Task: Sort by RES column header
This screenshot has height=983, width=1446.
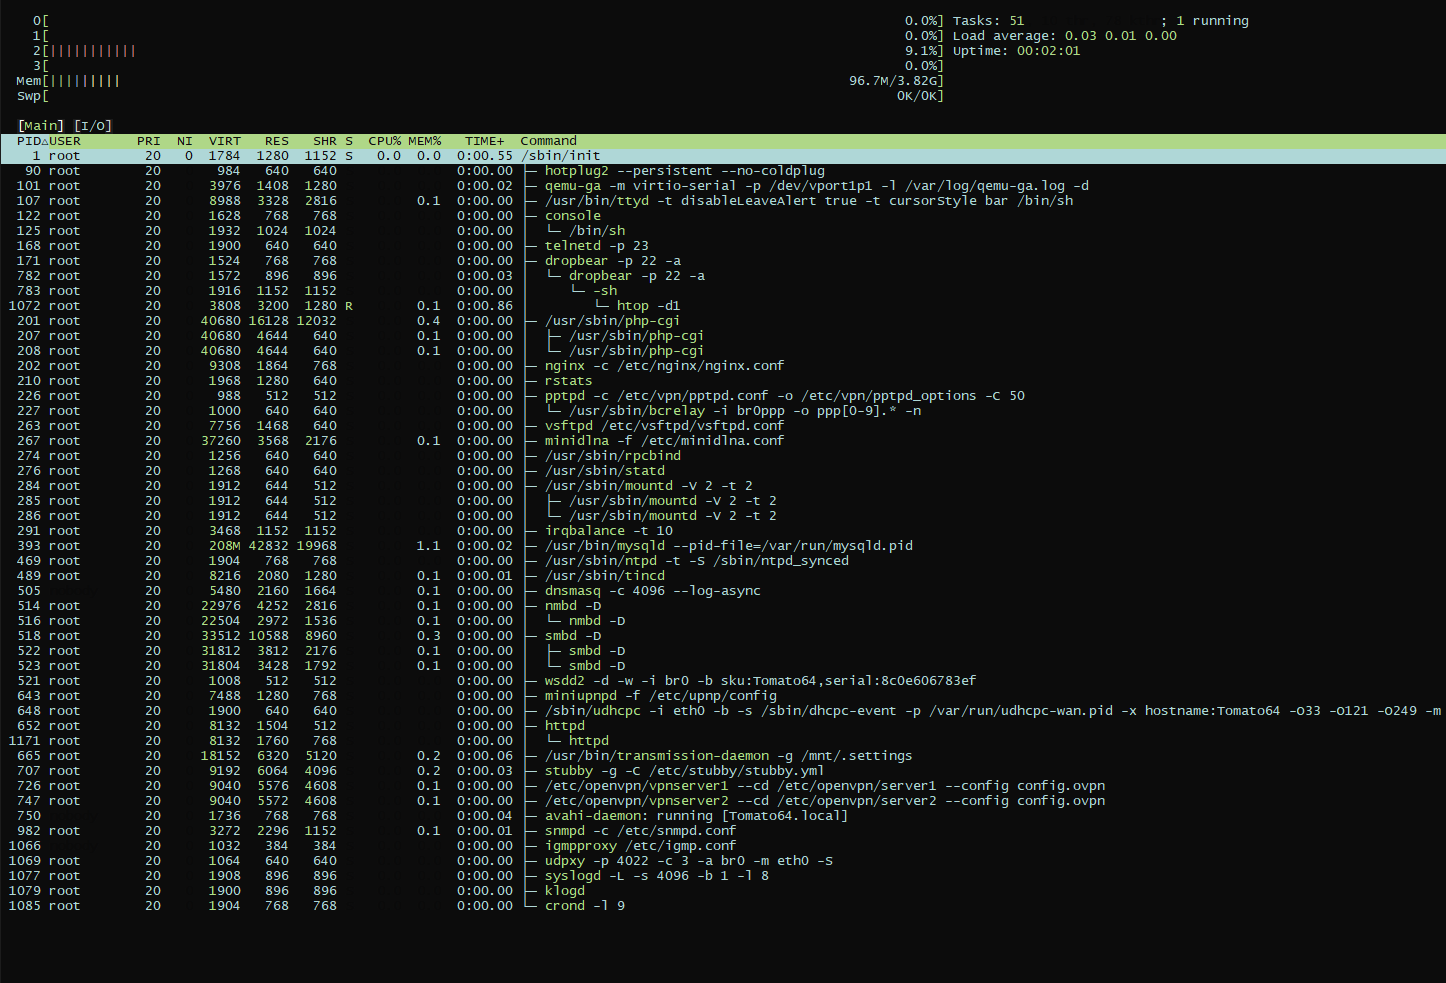Action: pos(276,141)
